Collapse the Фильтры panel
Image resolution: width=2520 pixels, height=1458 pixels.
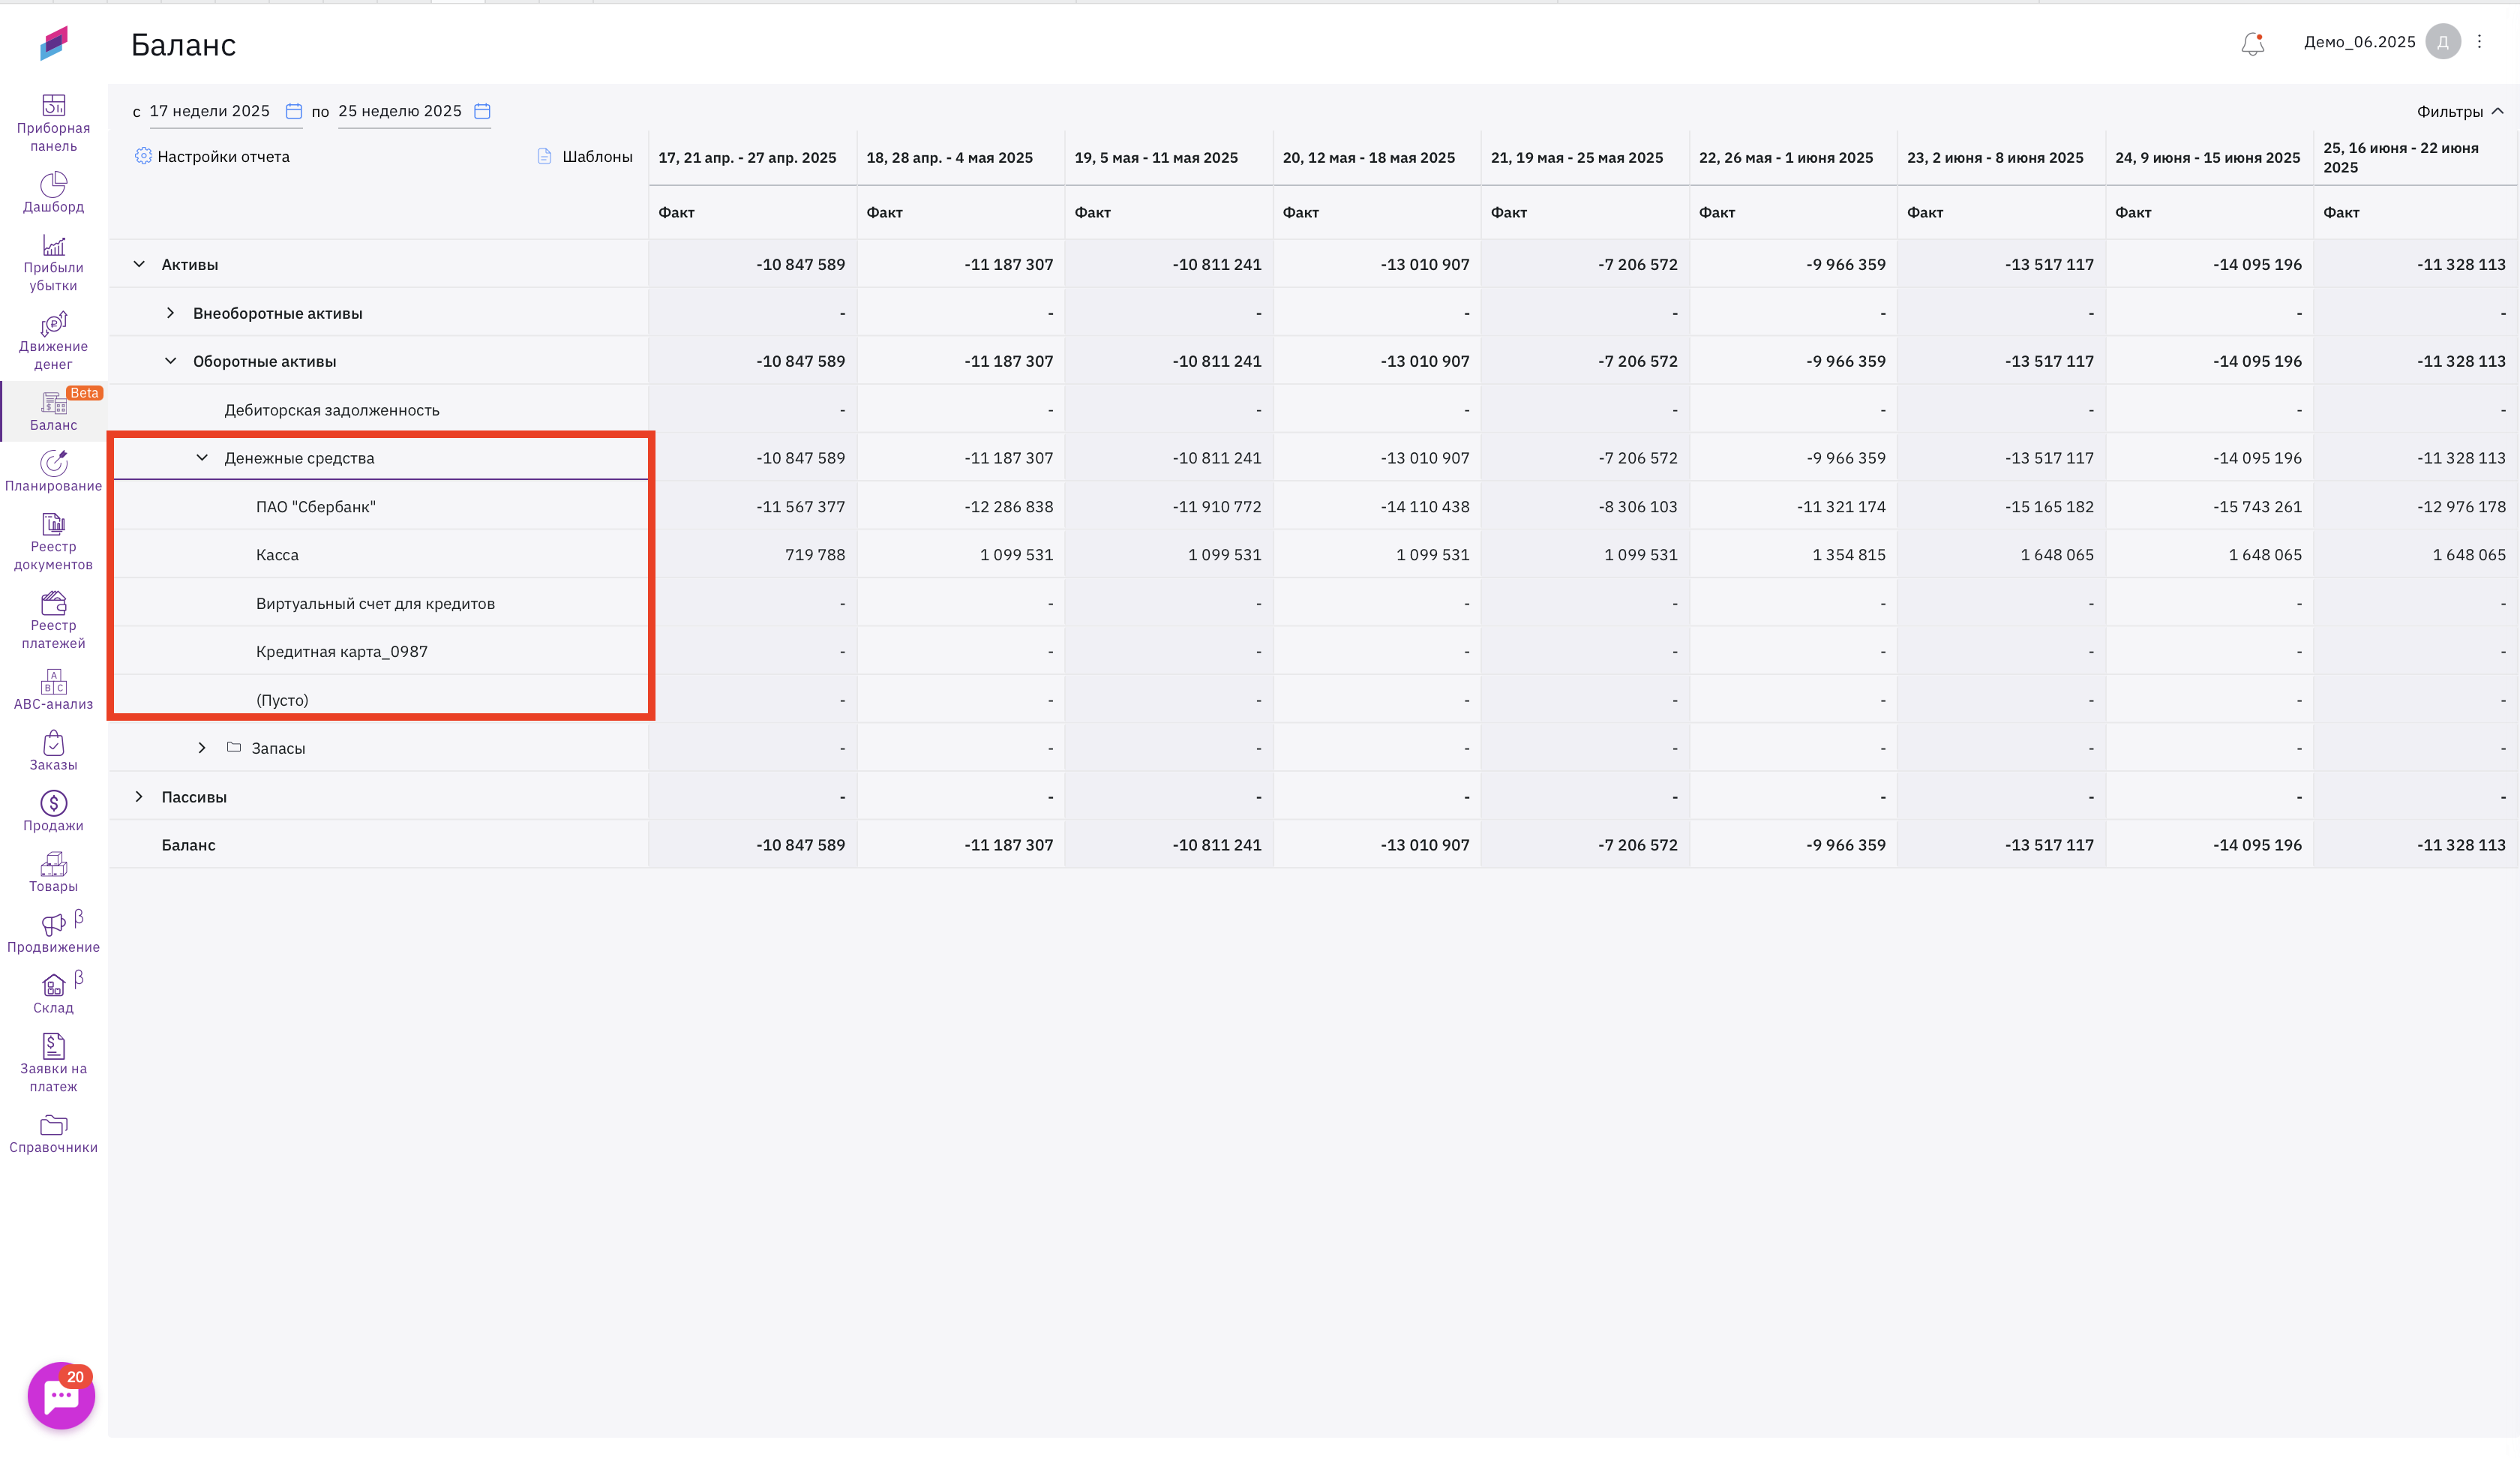coord(2460,111)
